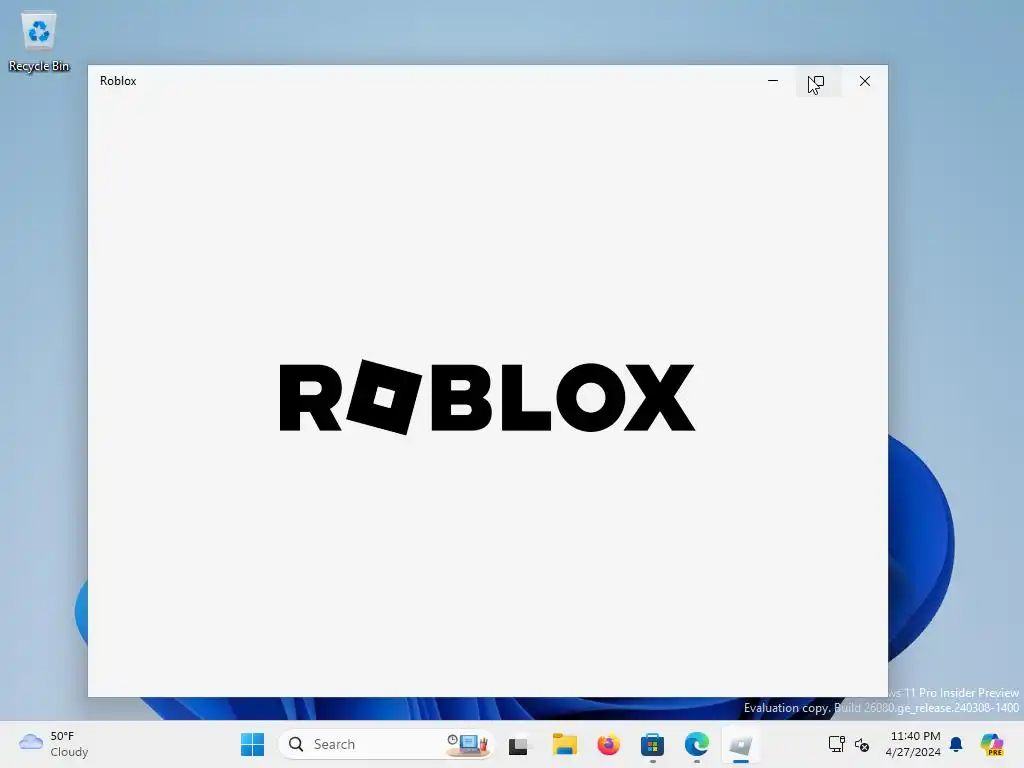Open Microsoft Store from the taskbar

click(652, 744)
